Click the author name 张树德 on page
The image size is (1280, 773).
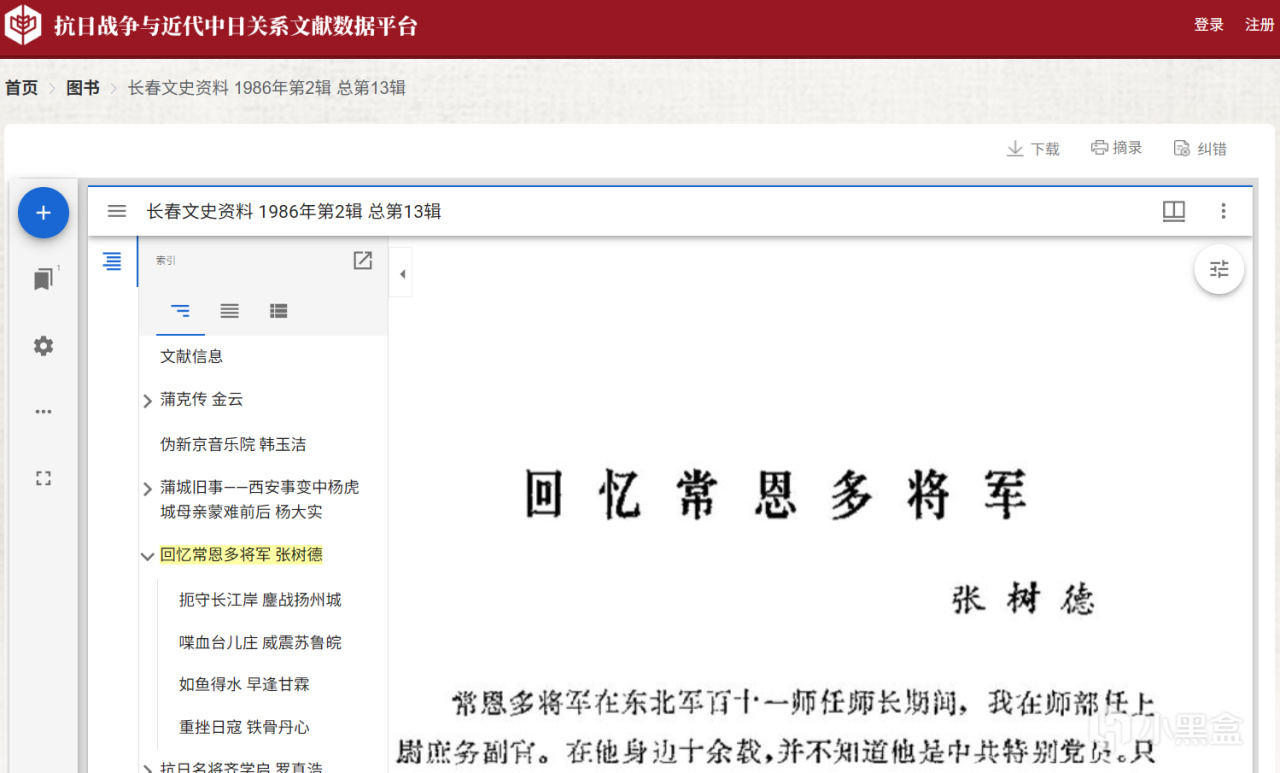(x=1022, y=599)
